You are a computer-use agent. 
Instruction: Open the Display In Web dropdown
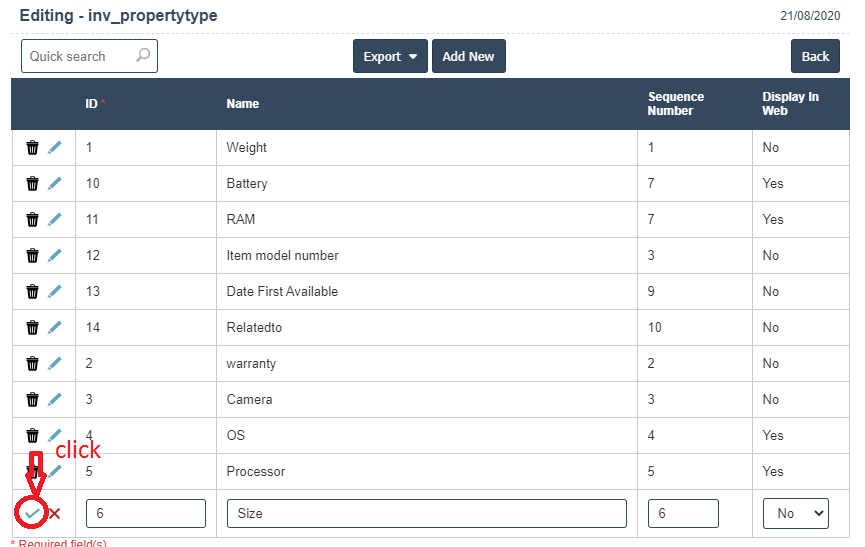pos(796,513)
